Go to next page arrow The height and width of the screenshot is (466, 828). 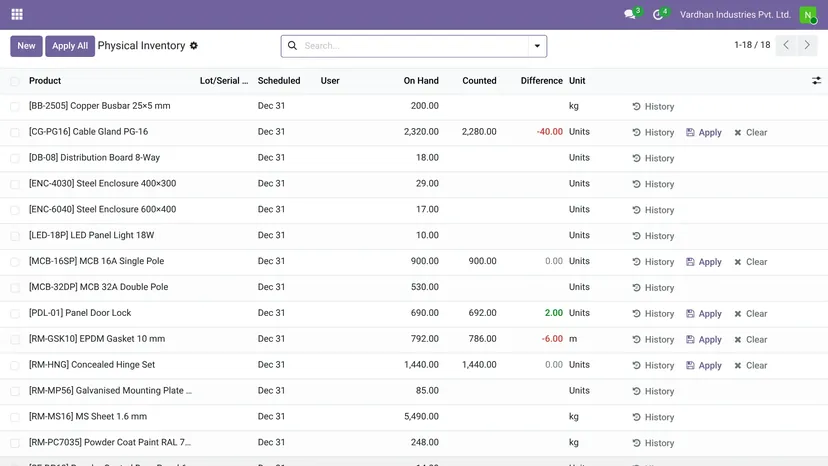807,45
